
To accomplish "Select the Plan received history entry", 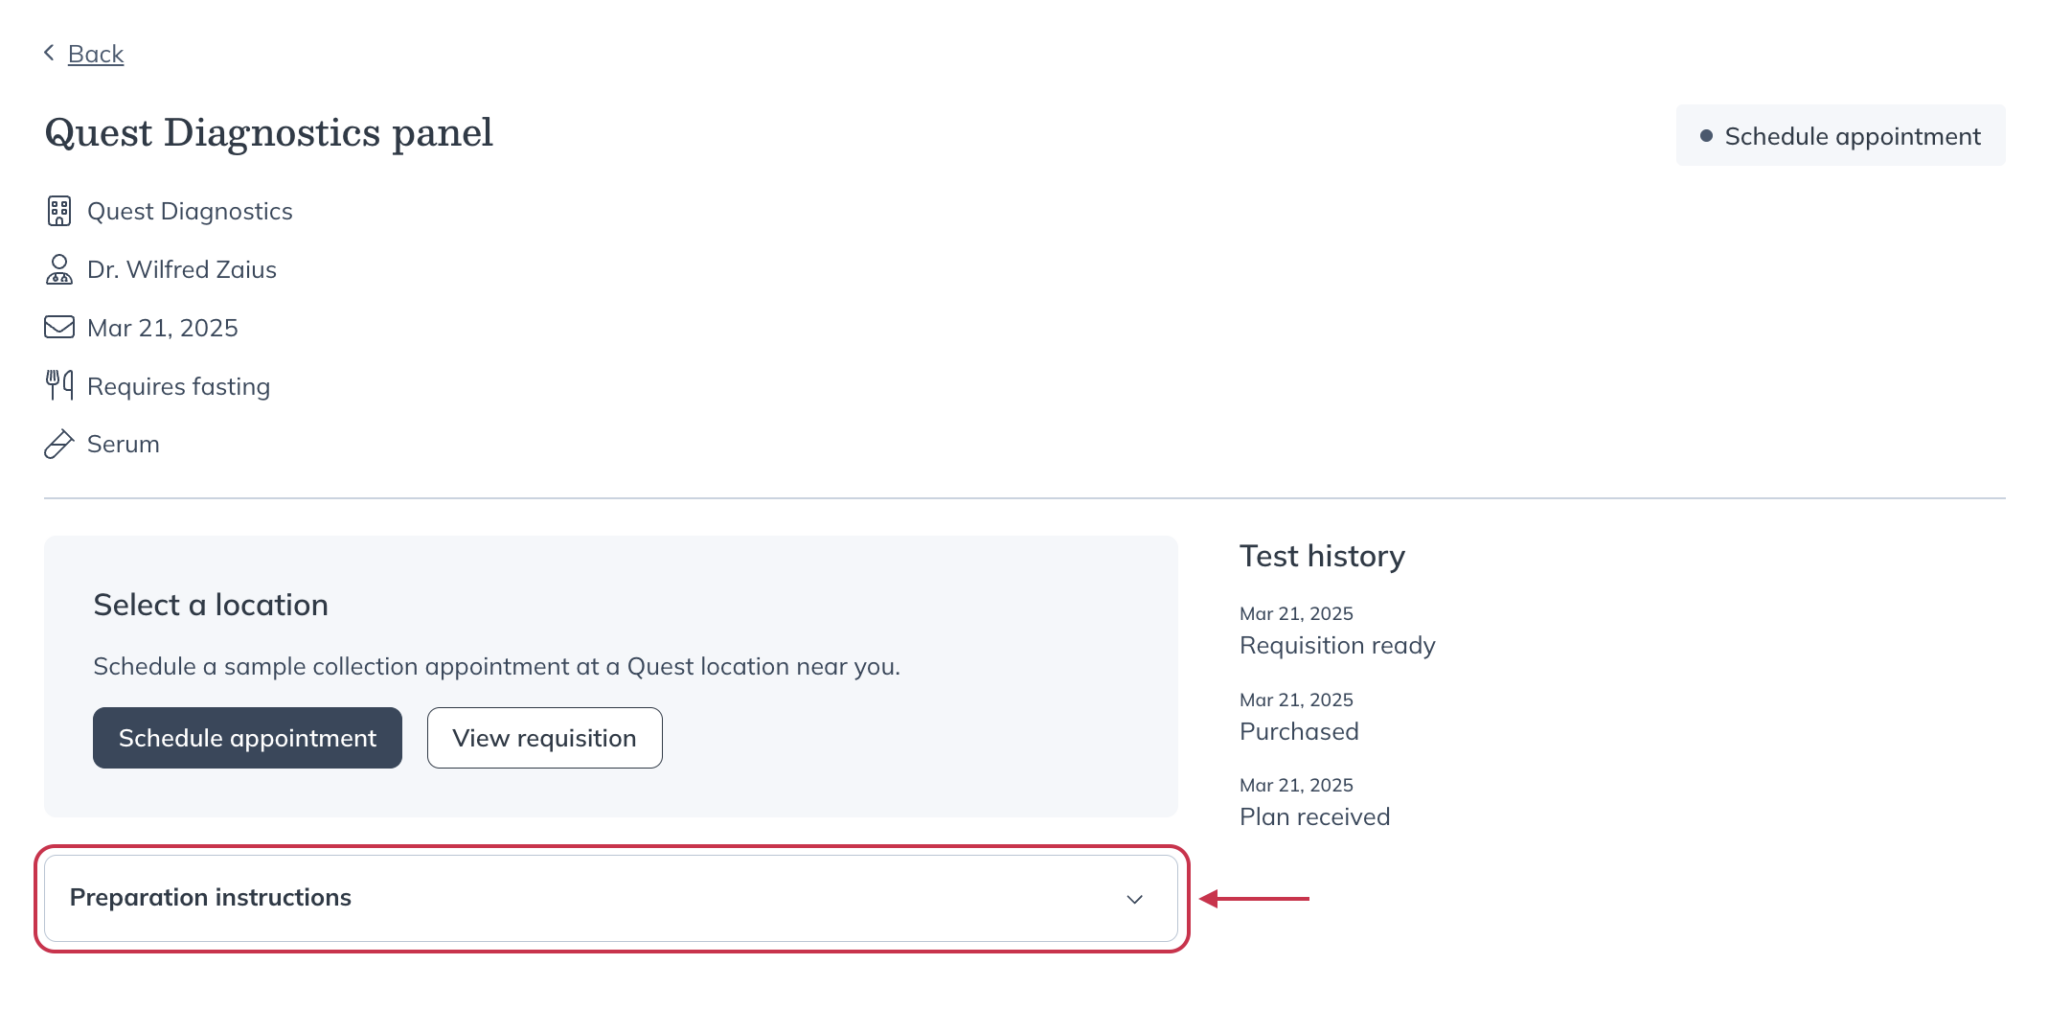I will tap(1314, 817).
